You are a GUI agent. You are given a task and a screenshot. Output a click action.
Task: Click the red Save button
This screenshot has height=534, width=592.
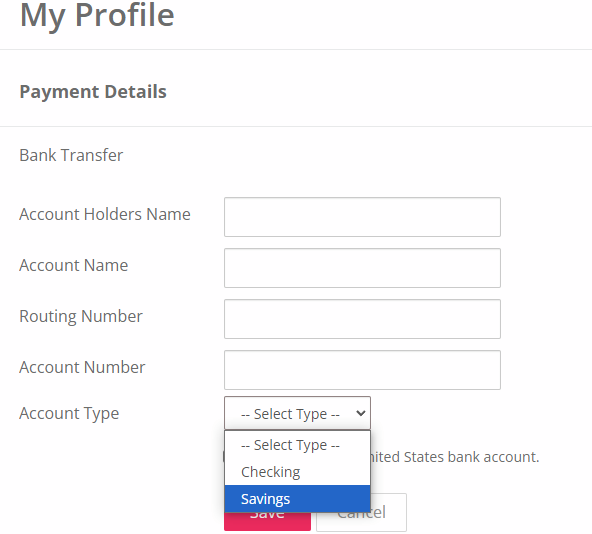pos(267,522)
